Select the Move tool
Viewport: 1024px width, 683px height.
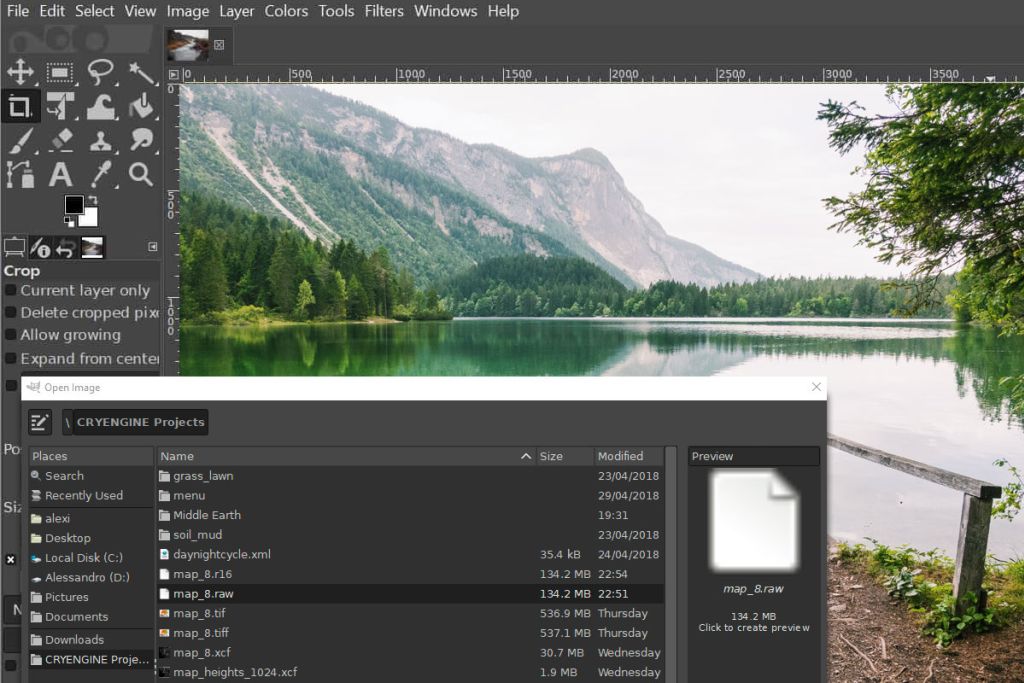click(x=20, y=72)
